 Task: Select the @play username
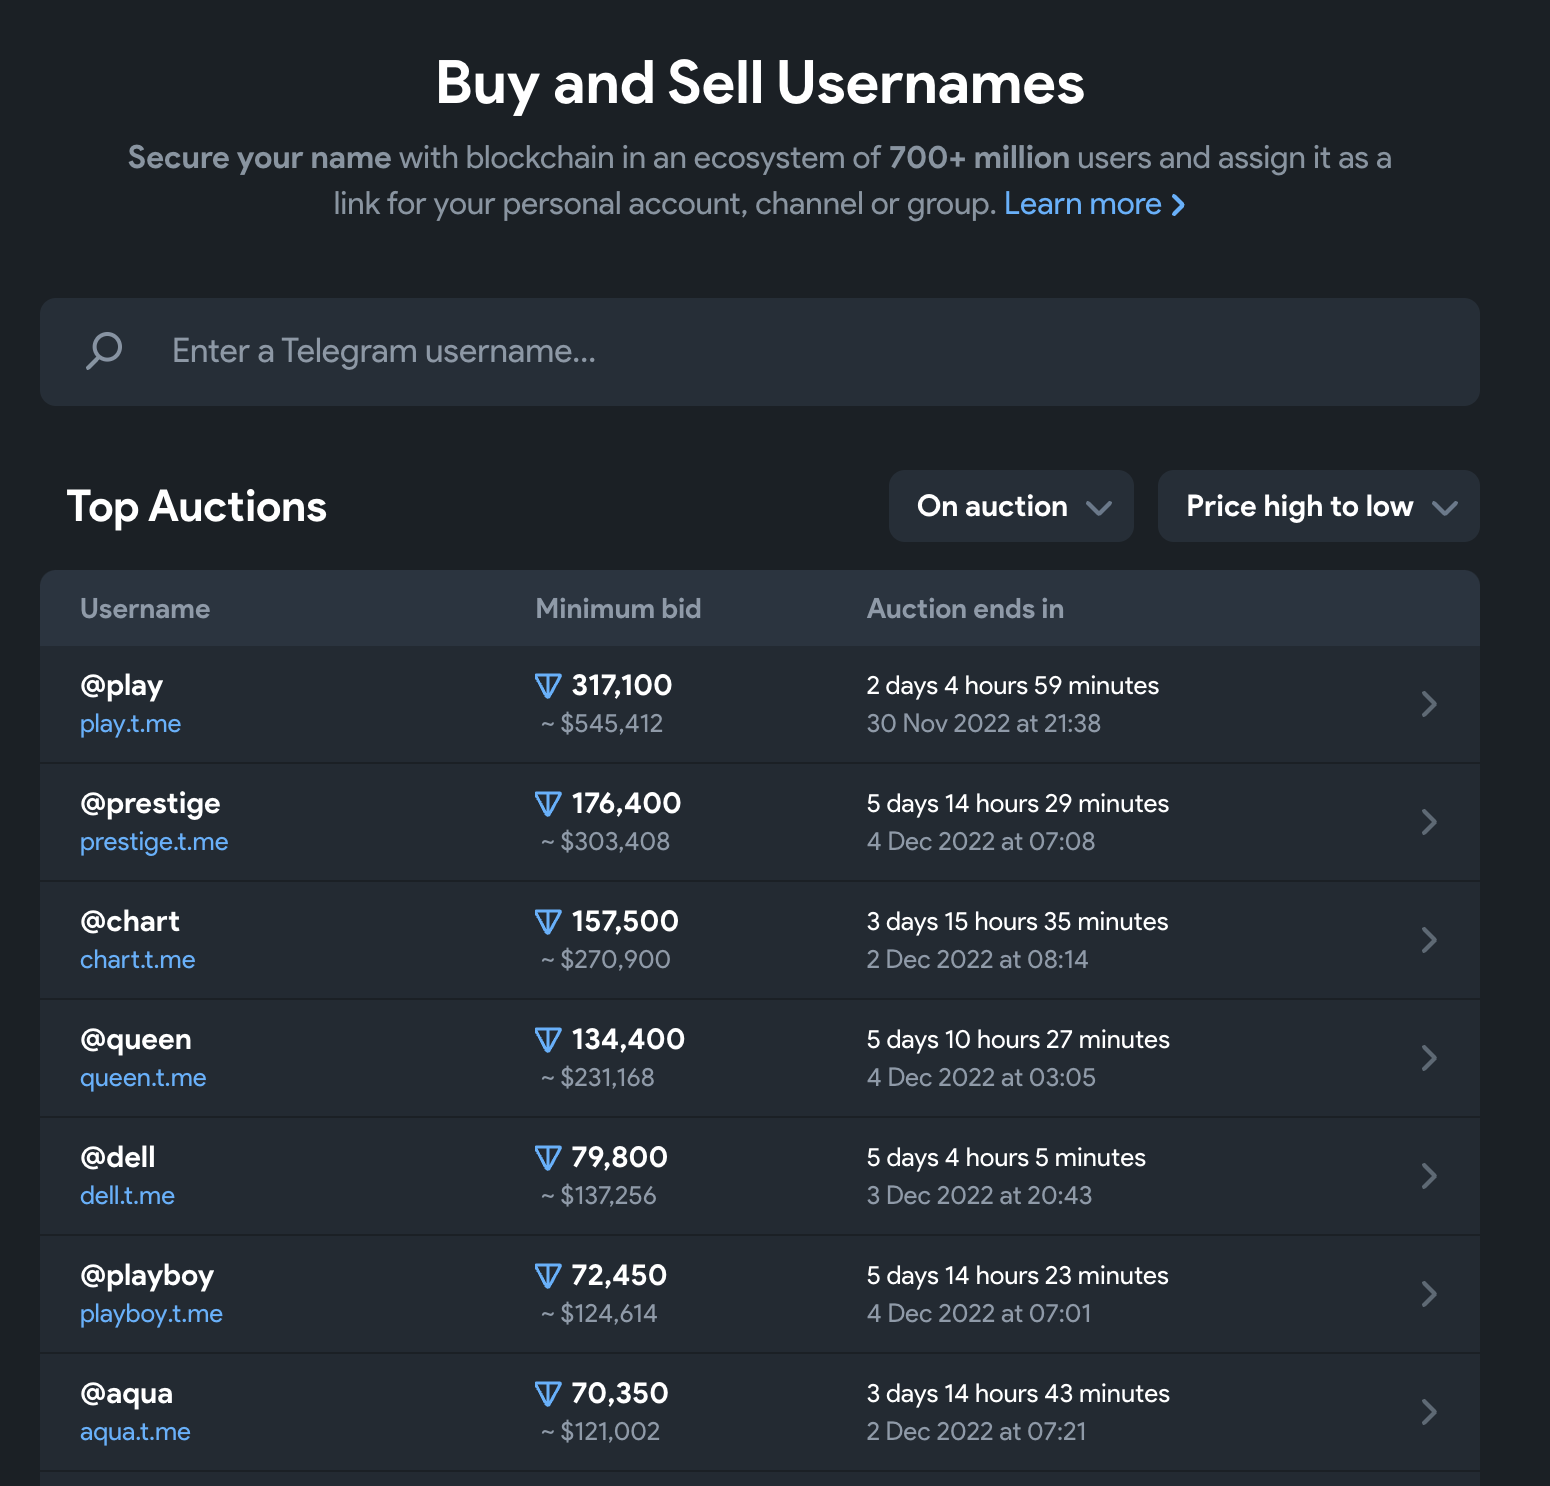tap(121, 686)
